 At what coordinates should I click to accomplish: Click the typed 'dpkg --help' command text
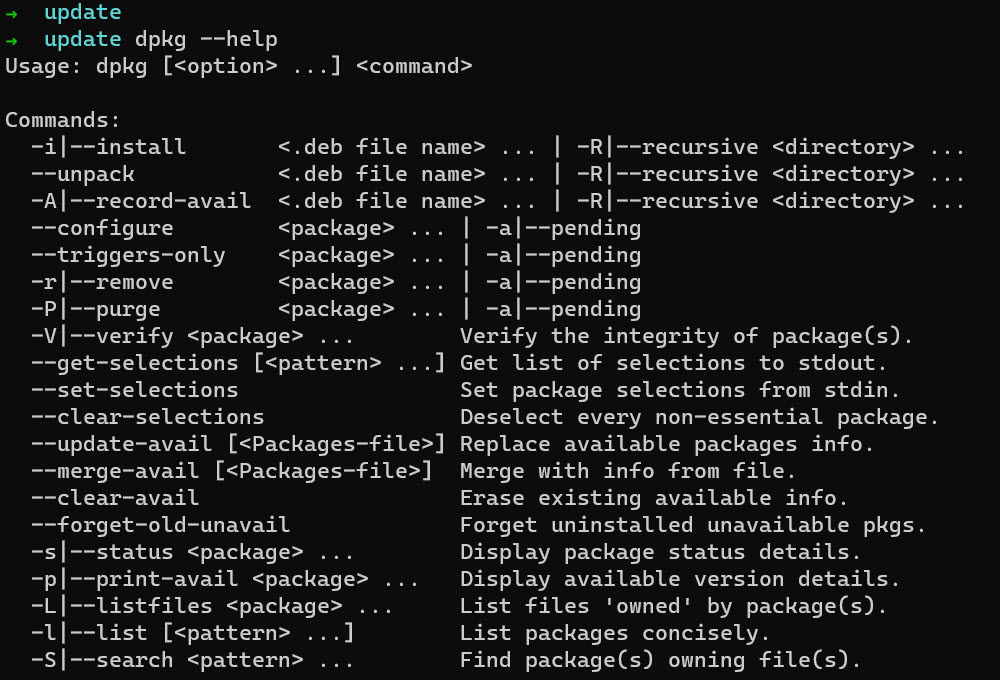click(x=206, y=40)
